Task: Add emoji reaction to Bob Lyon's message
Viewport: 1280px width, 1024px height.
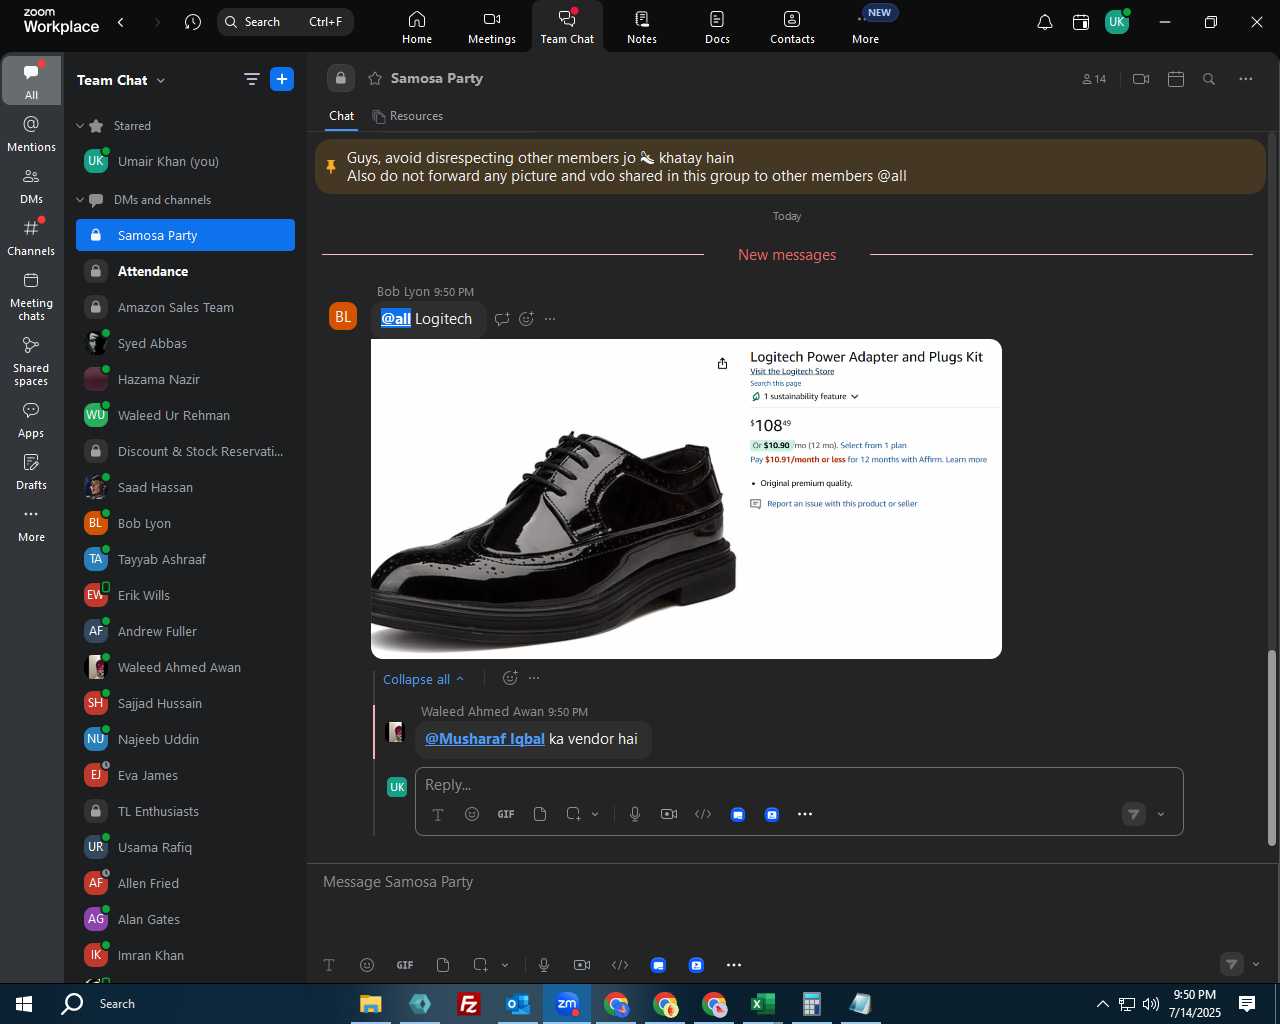Action: tap(527, 319)
